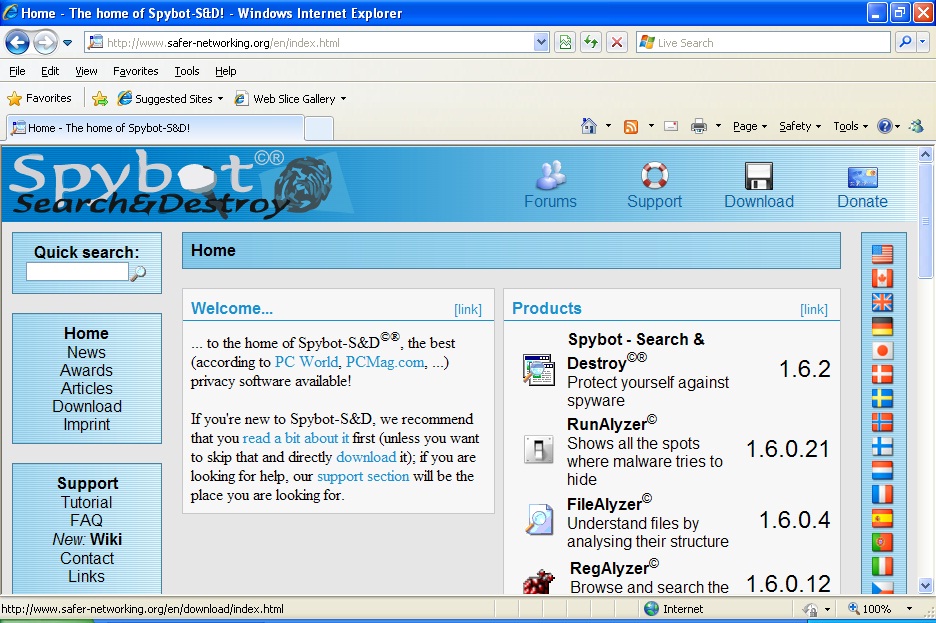The image size is (936, 623).
Task: Open Imprint in the sidebar
Action: pyautogui.click(x=87, y=424)
